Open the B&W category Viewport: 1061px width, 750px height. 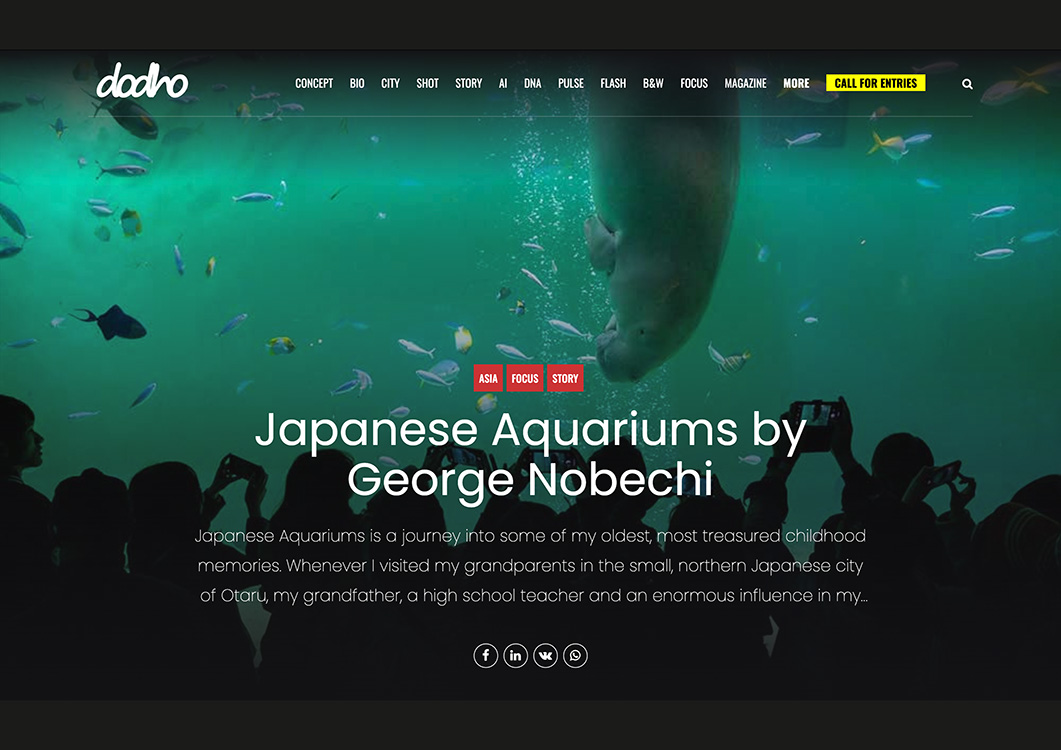[x=653, y=83]
